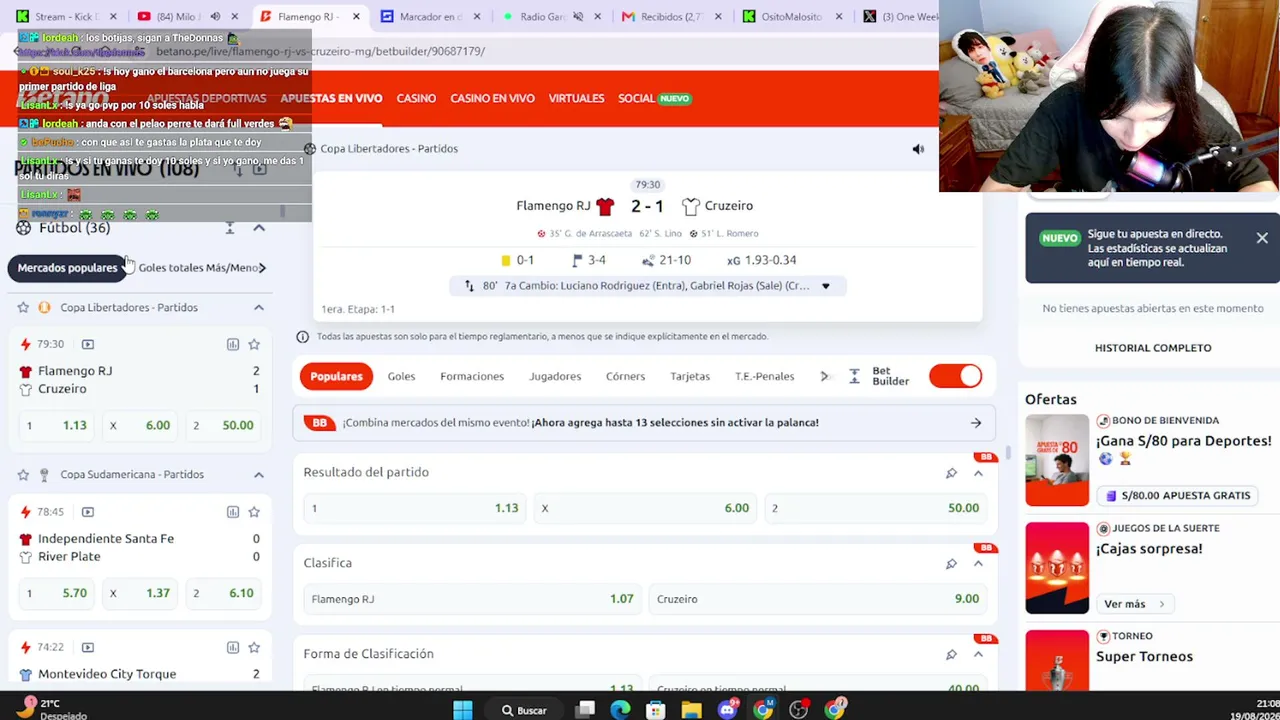Bet on the draw at 6.00 in main market
The width and height of the screenshot is (1280, 720).
[x=646, y=508]
